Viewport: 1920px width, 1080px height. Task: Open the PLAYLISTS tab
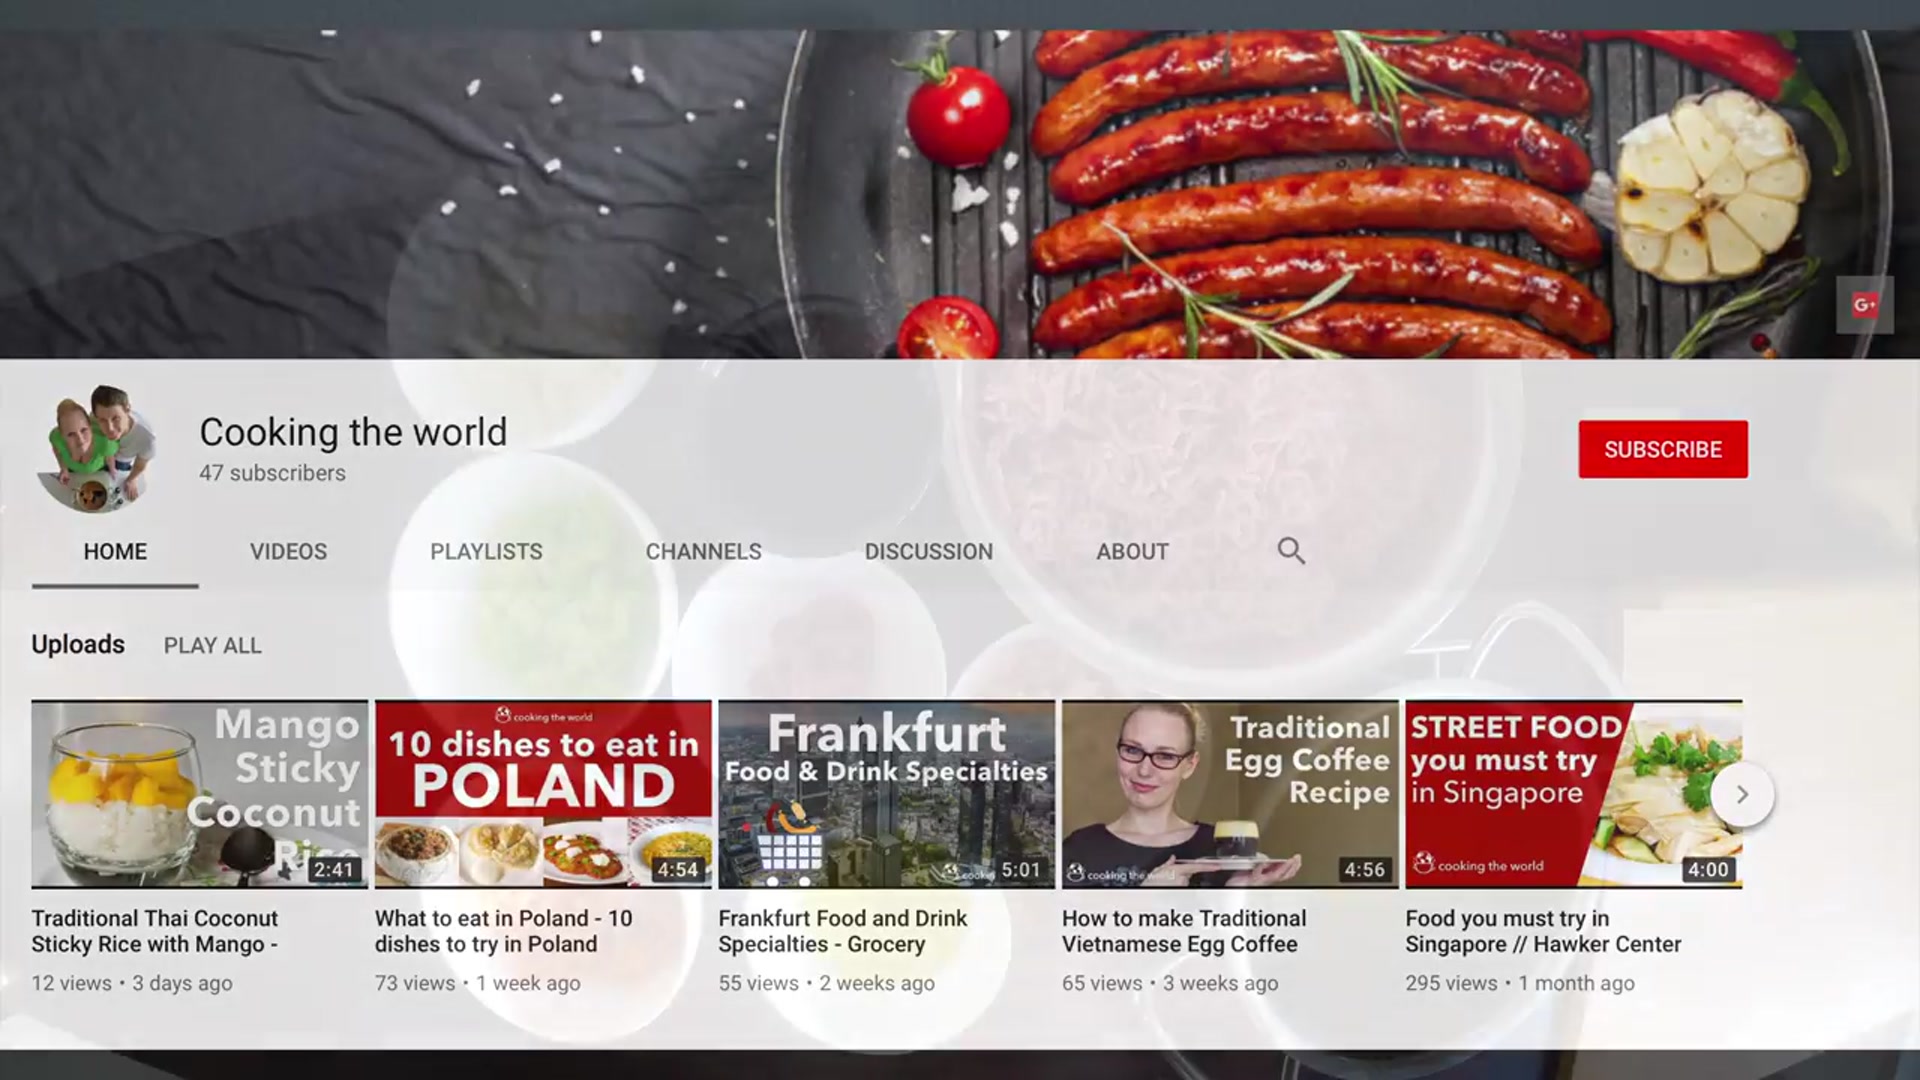486,552
